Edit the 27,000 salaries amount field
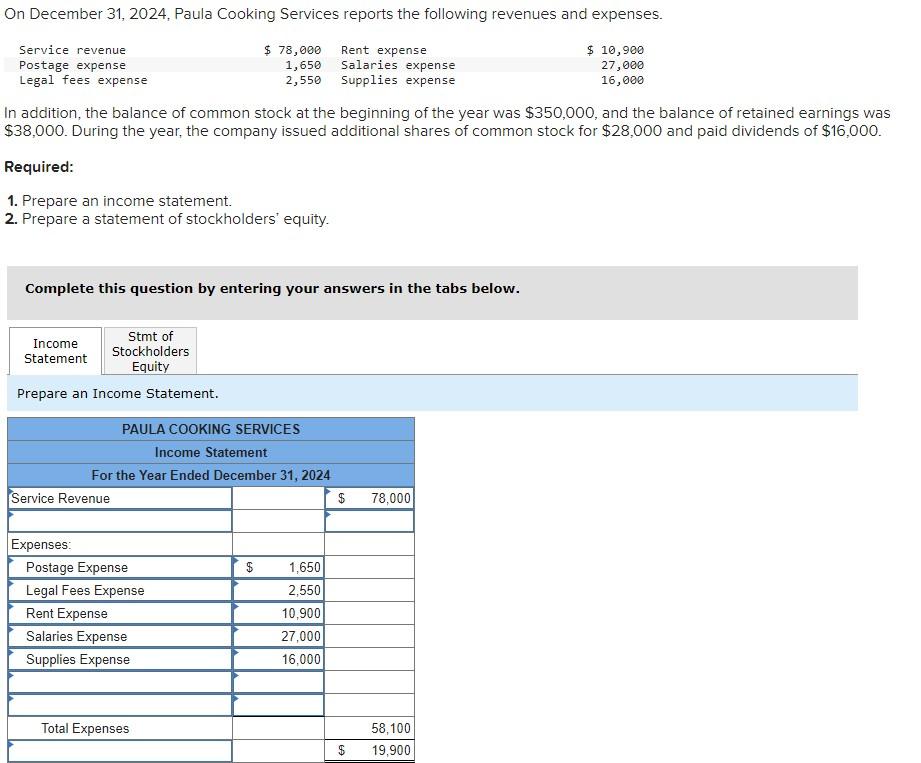The image size is (921, 763). 278,636
